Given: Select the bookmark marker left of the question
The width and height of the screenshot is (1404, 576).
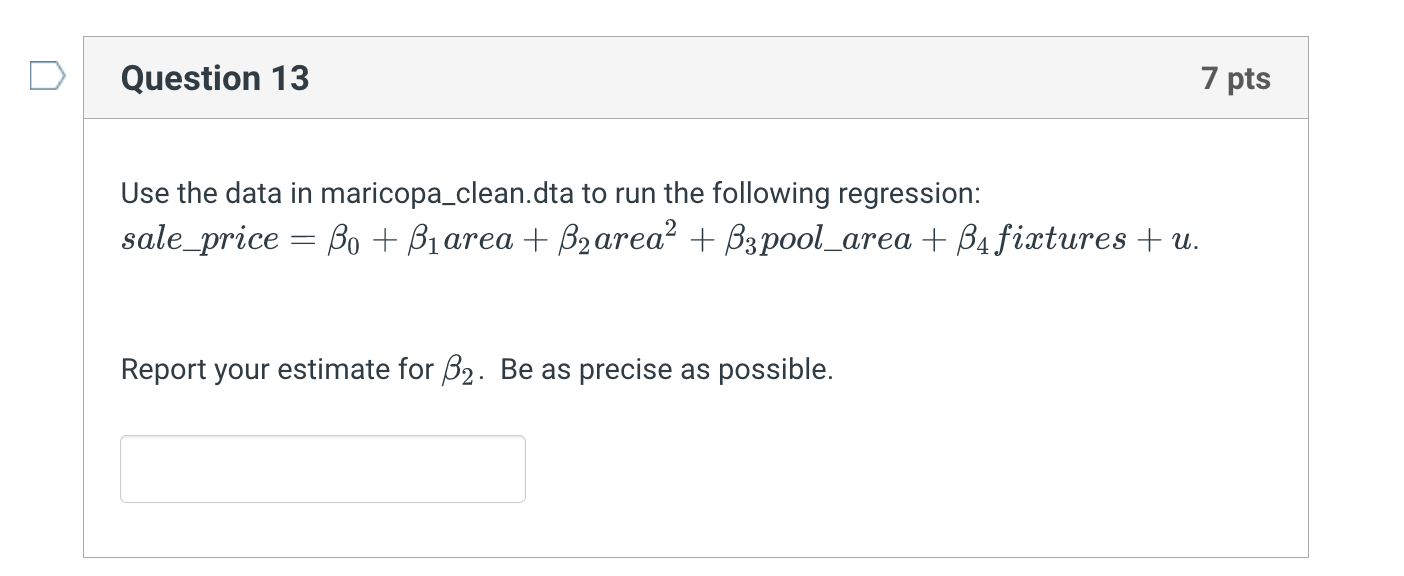Looking at the screenshot, I should pyautogui.click(x=46, y=75).
